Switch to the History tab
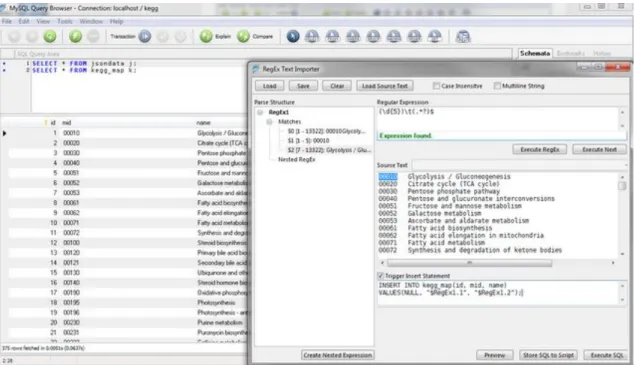This screenshot has width=635, height=365. pos(602,53)
